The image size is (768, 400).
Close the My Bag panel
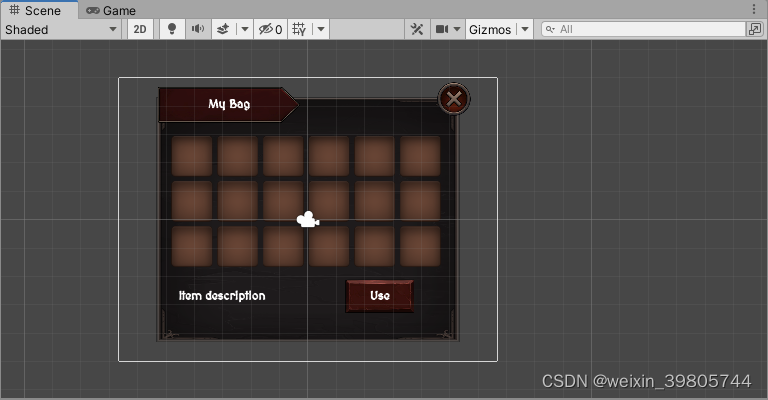[454, 98]
